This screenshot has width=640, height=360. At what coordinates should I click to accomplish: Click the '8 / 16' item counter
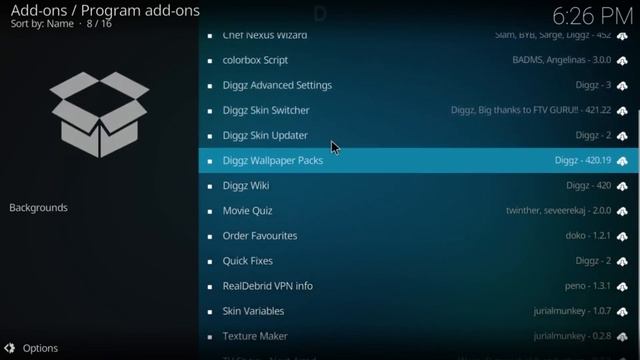(99, 24)
